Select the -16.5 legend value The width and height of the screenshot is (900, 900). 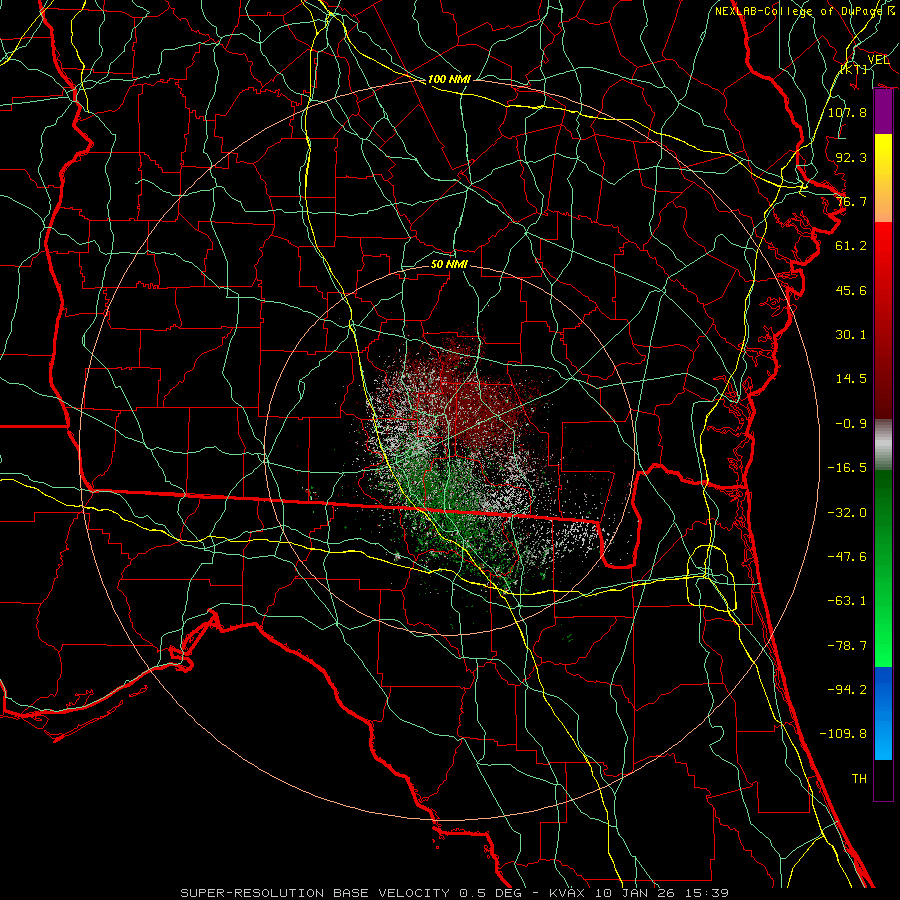coord(847,468)
